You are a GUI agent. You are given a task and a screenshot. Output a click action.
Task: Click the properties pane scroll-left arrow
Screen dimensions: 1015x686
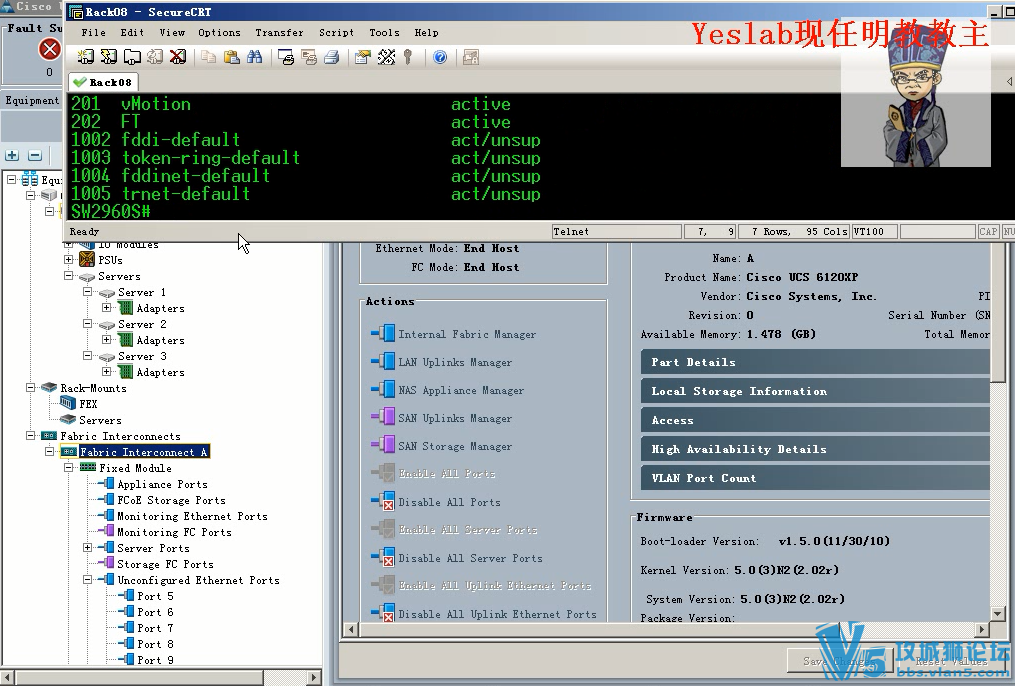351,628
